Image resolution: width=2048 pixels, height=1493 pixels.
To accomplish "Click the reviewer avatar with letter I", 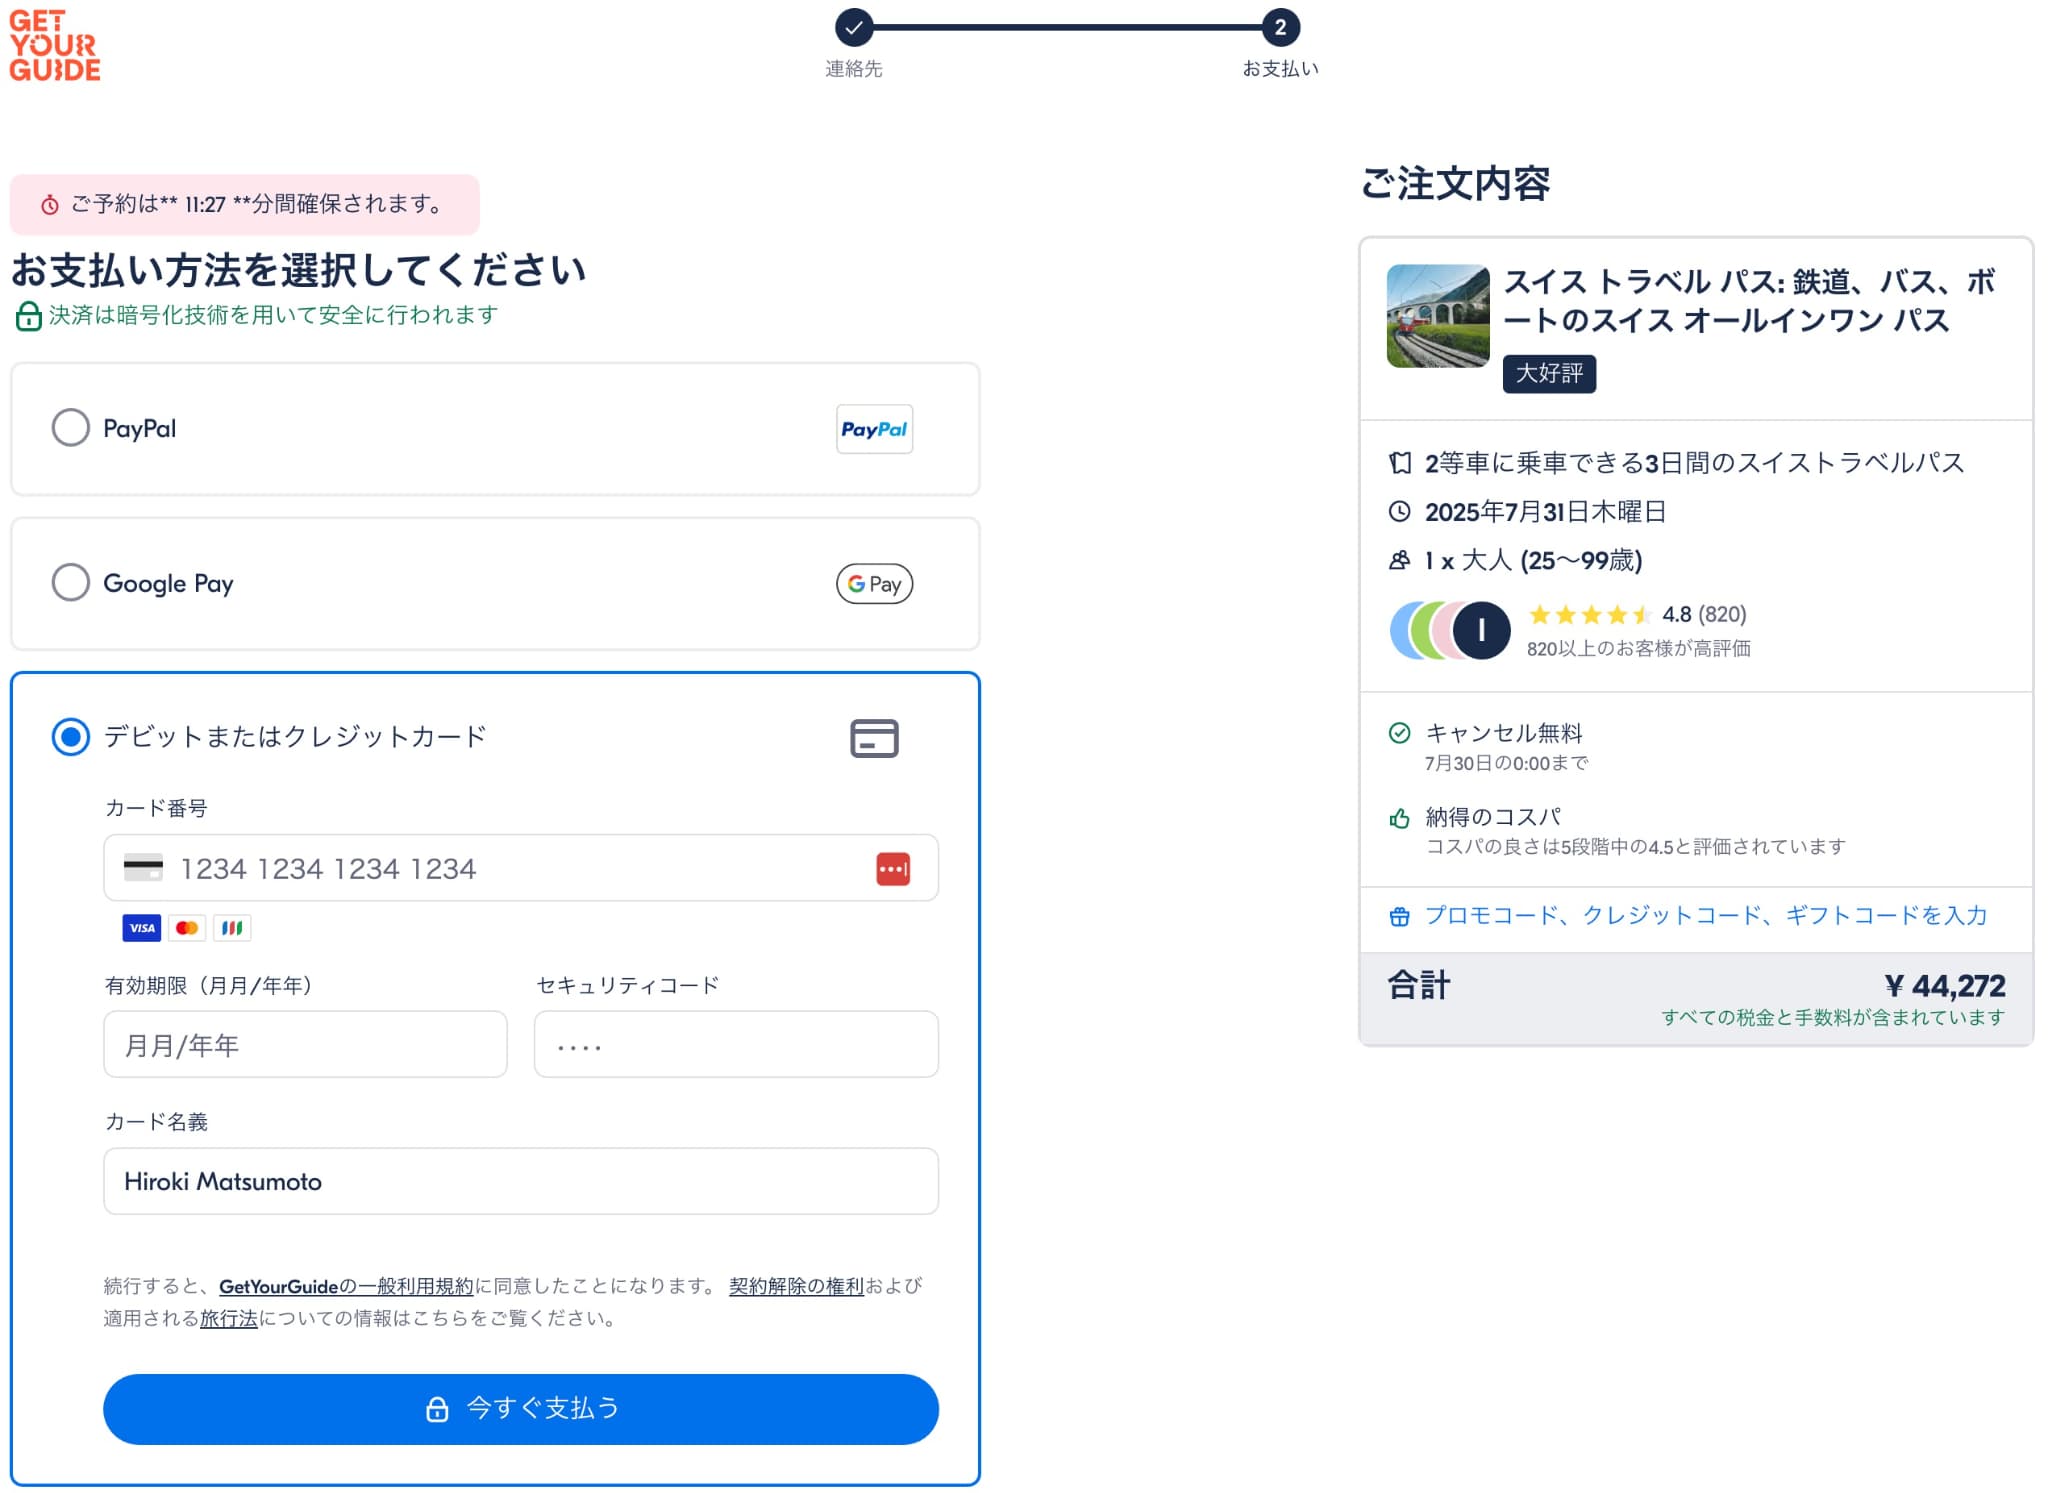I will 1481,630.
